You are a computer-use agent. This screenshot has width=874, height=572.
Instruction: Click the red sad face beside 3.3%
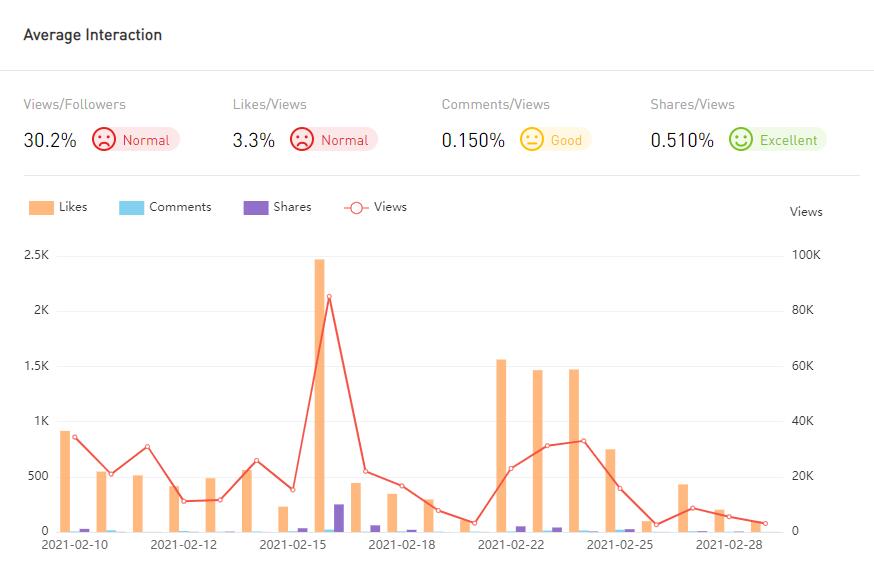click(x=302, y=140)
